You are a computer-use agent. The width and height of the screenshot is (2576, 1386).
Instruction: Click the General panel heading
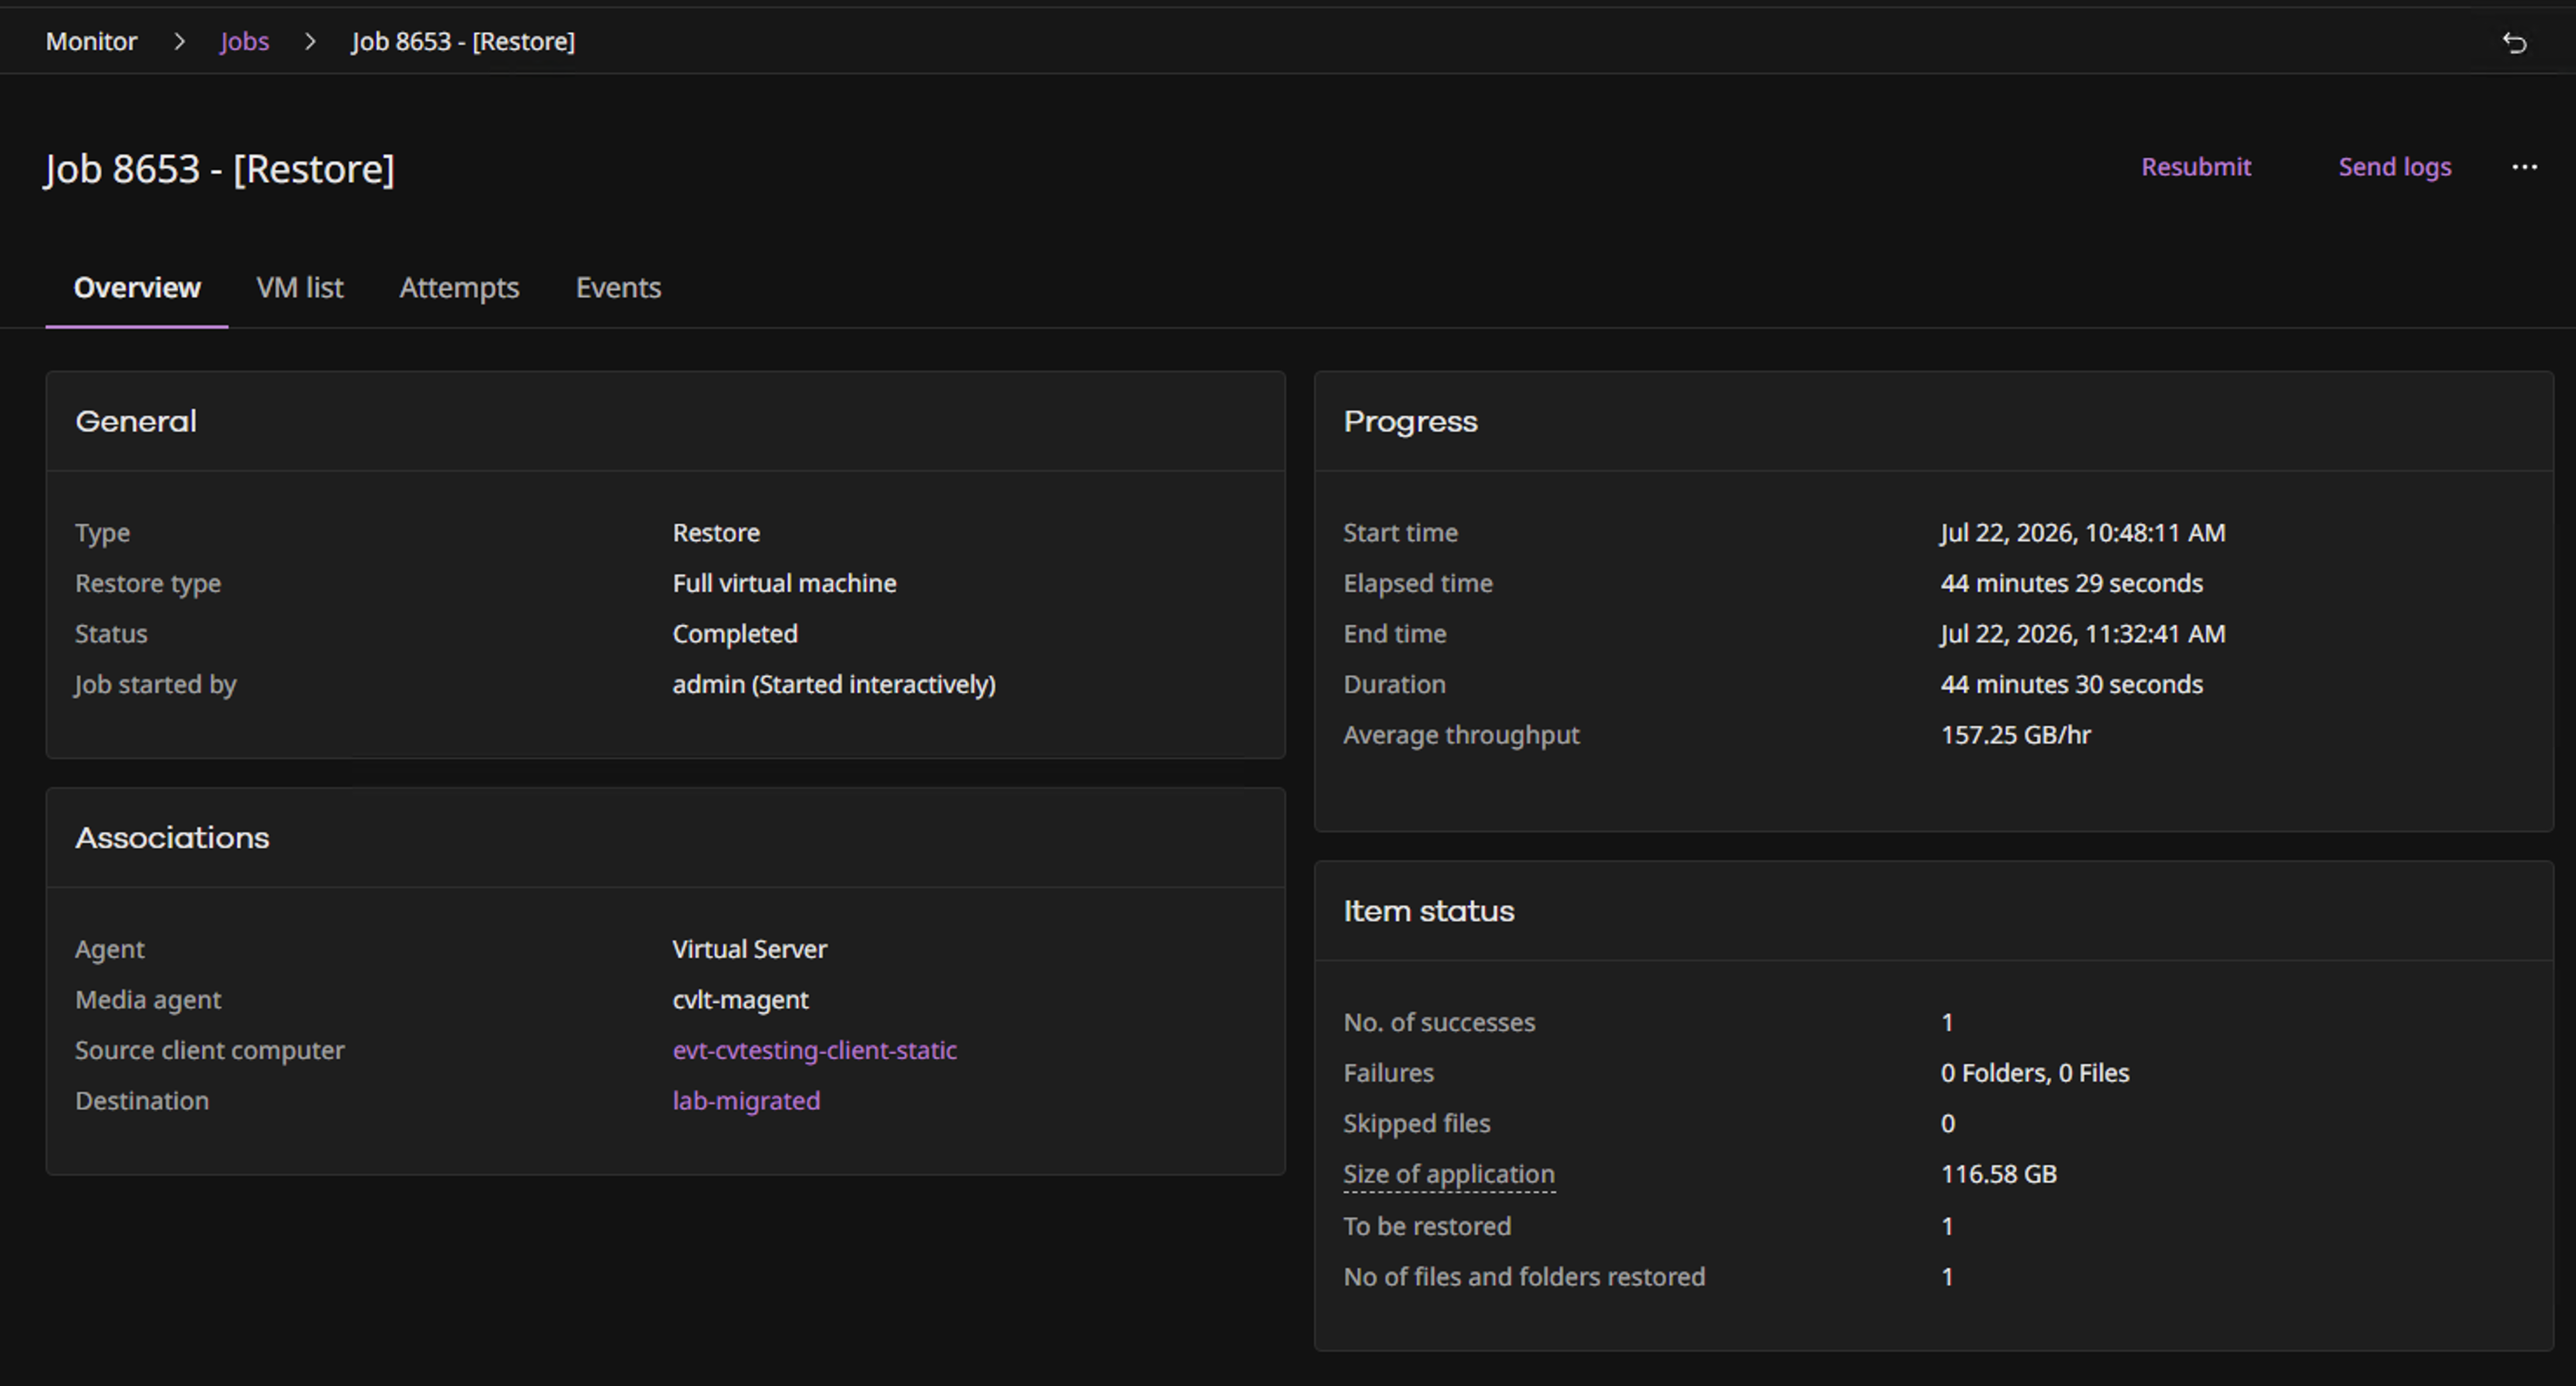(x=136, y=422)
